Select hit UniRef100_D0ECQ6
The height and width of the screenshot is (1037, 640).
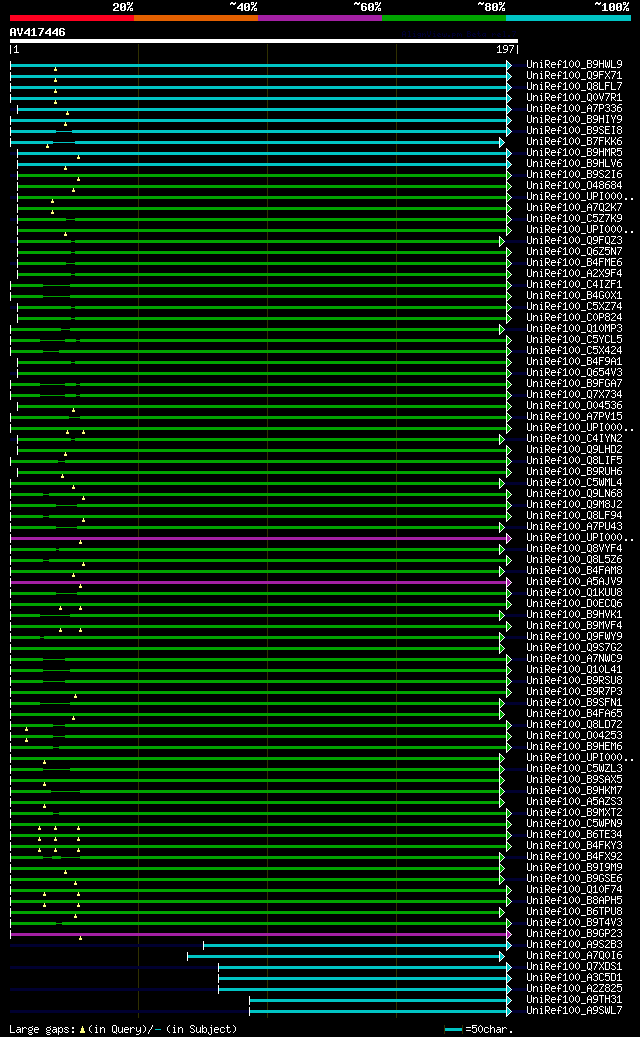tap(574, 603)
